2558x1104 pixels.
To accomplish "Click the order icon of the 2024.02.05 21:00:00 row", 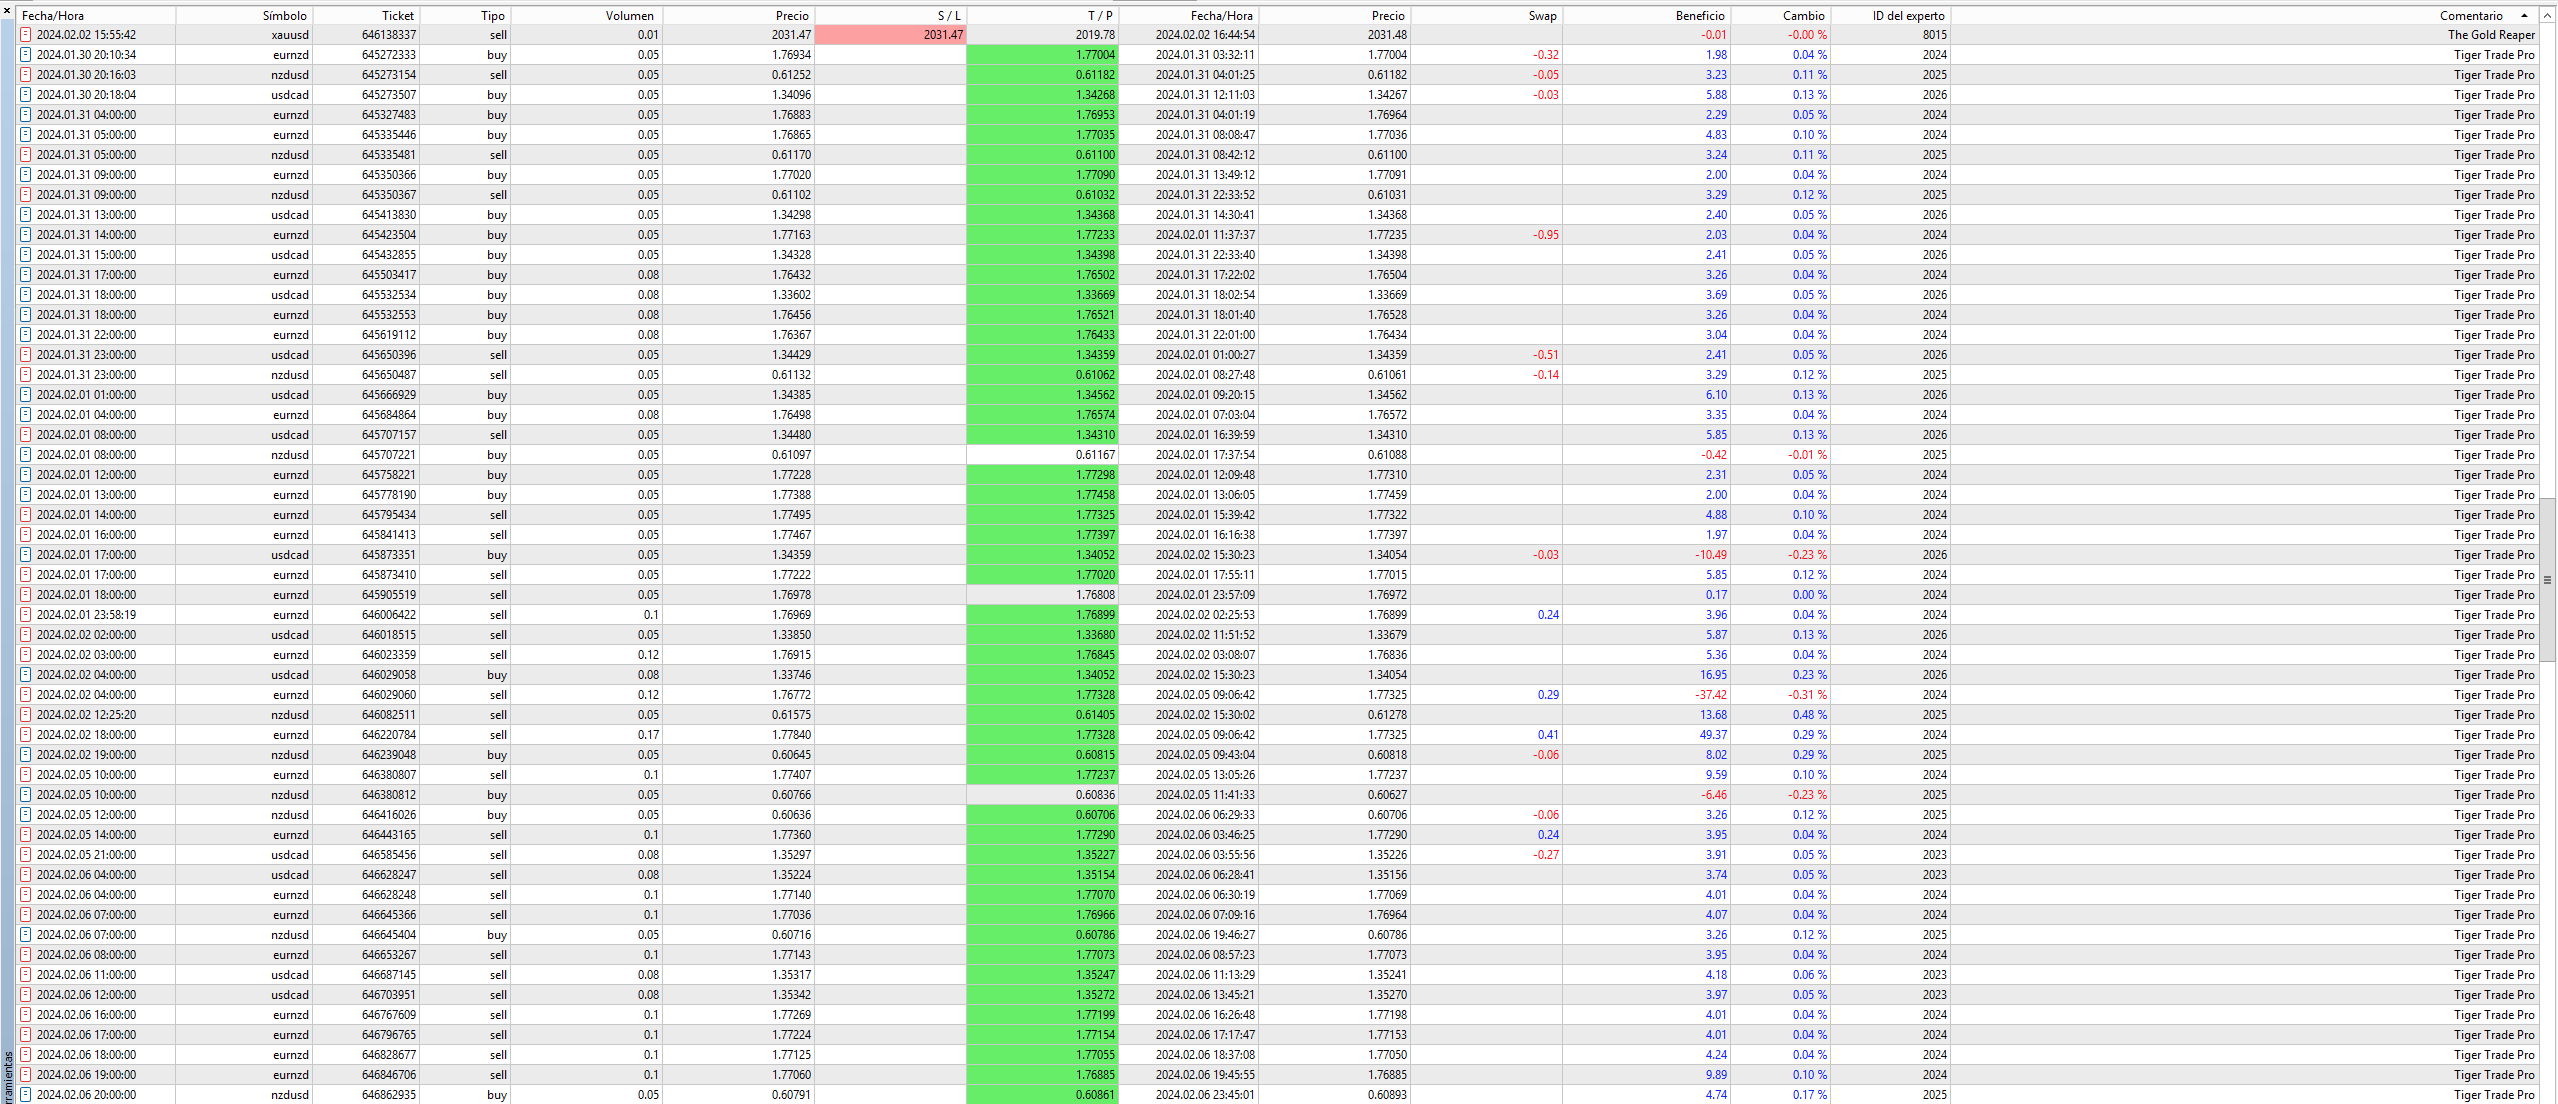I will tap(26, 855).
